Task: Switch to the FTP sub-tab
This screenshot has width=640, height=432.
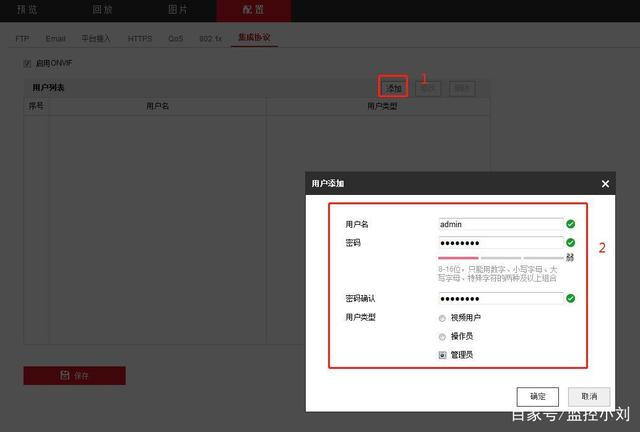Action: (x=22, y=39)
